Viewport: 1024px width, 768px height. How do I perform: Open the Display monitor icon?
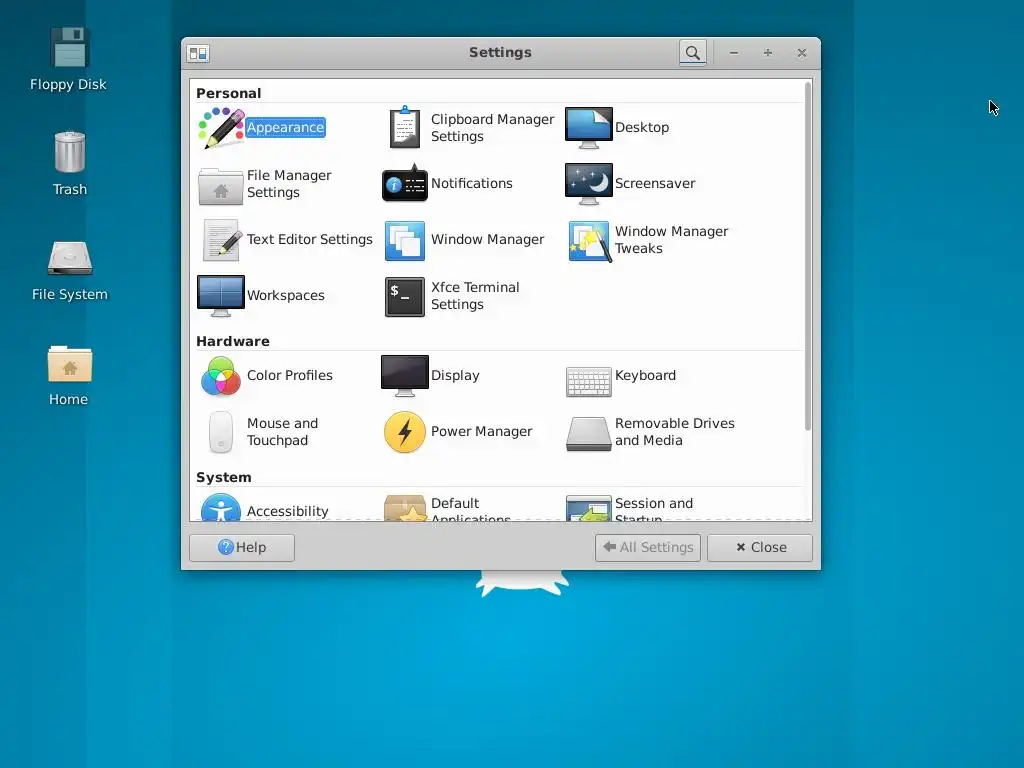point(405,376)
